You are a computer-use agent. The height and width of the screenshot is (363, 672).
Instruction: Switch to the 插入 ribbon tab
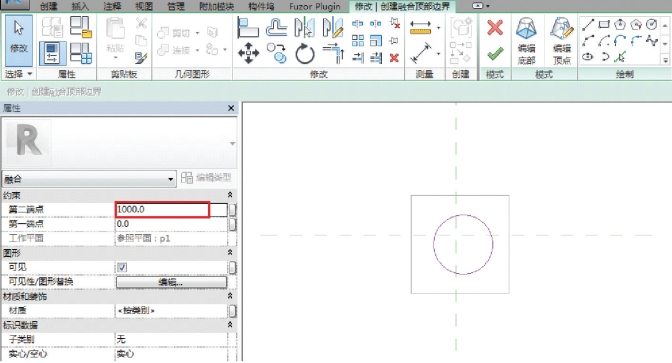coord(80,6)
